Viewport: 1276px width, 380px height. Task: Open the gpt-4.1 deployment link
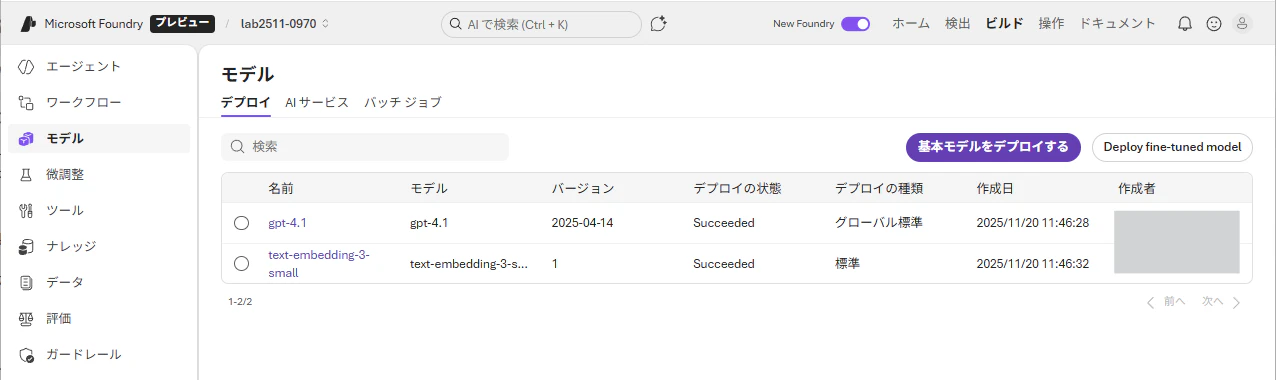[287, 223]
